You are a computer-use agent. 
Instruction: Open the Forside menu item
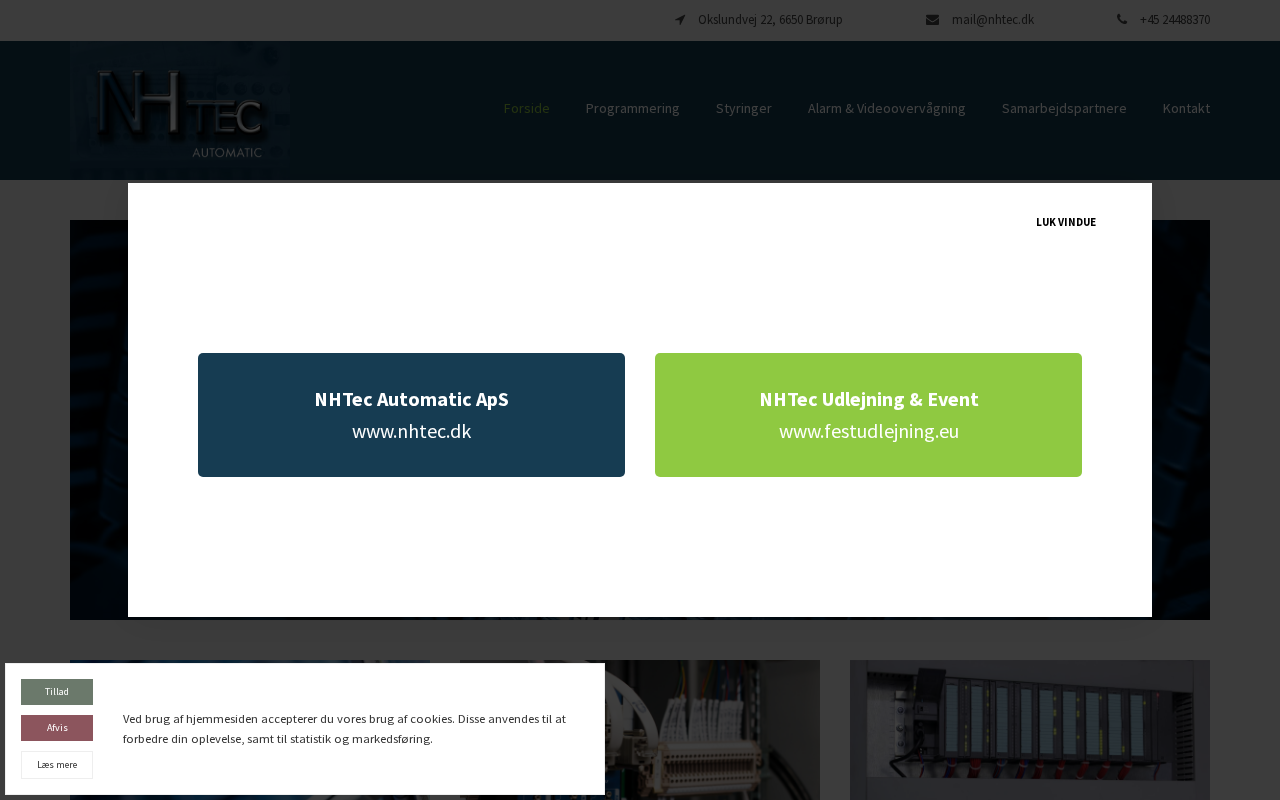pyautogui.click(x=527, y=108)
